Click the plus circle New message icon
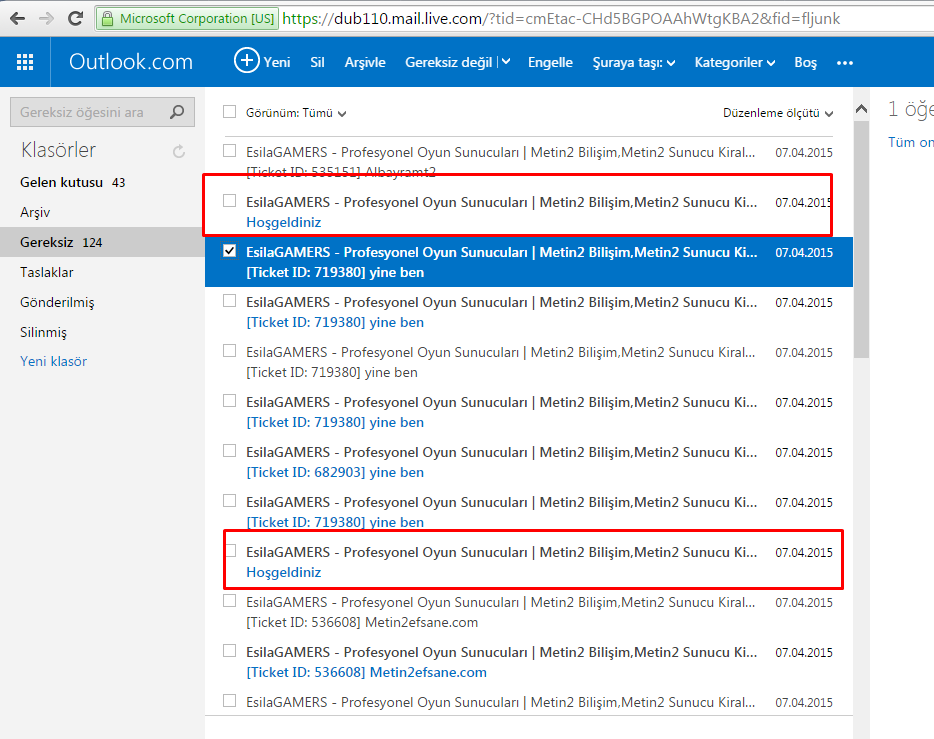Viewport: 934px width, 739px height. tap(247, 60)
